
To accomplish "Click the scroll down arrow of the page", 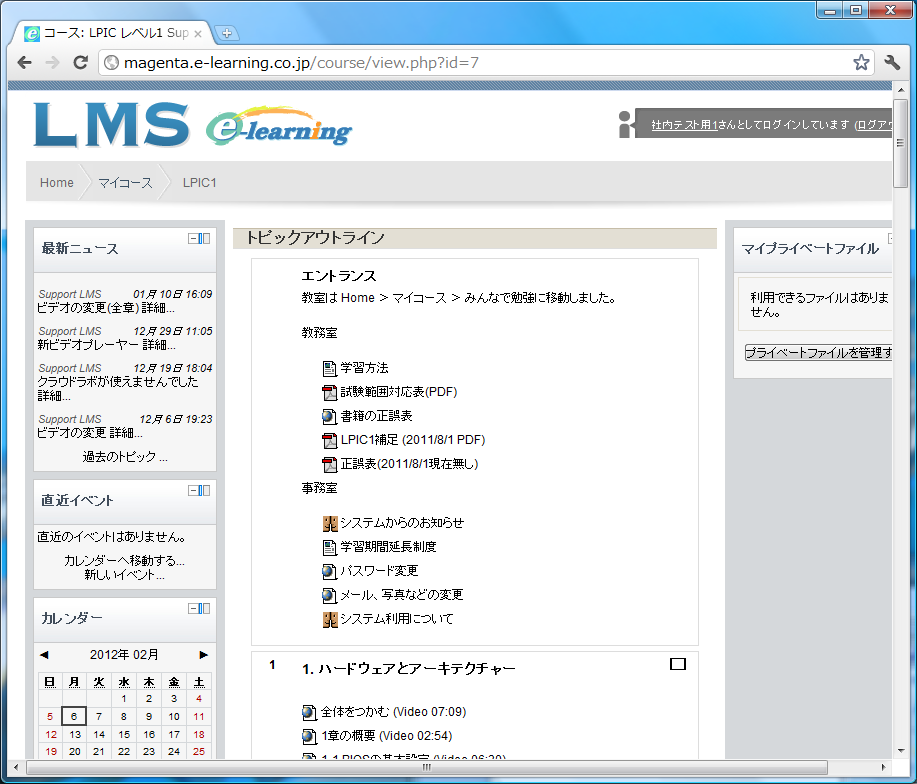I will click(x=901, y=751).
